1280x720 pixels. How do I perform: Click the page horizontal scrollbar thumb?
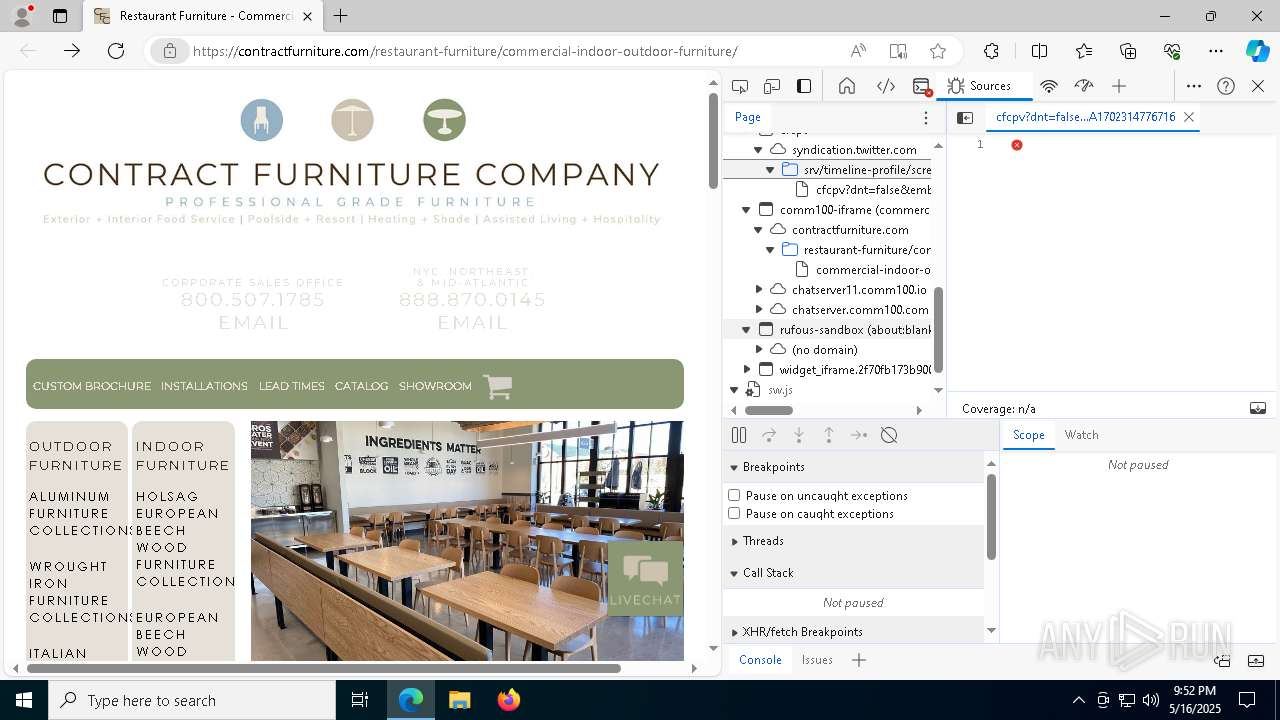click(324, 668)
